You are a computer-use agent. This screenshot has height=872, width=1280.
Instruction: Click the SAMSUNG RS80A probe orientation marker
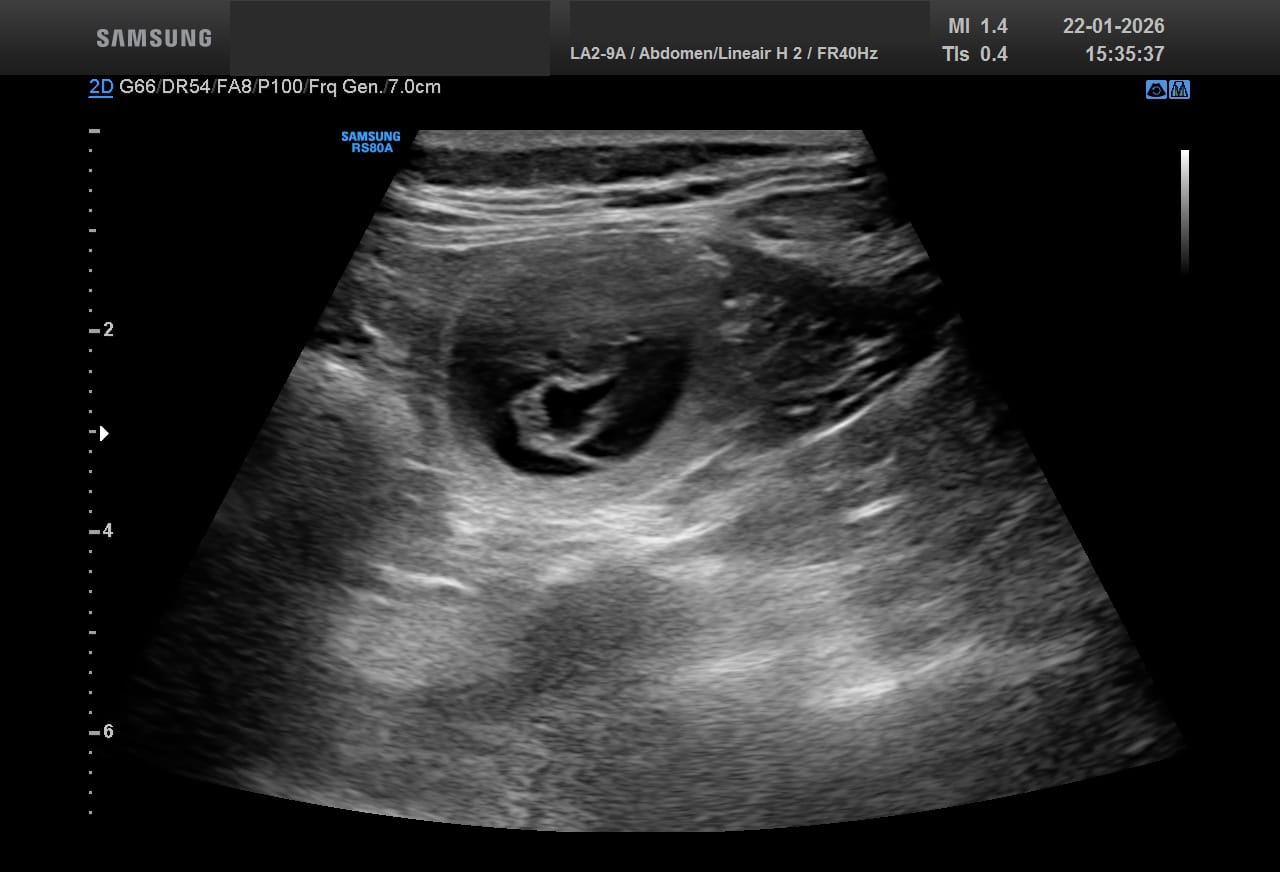click(x=370, y=142)
